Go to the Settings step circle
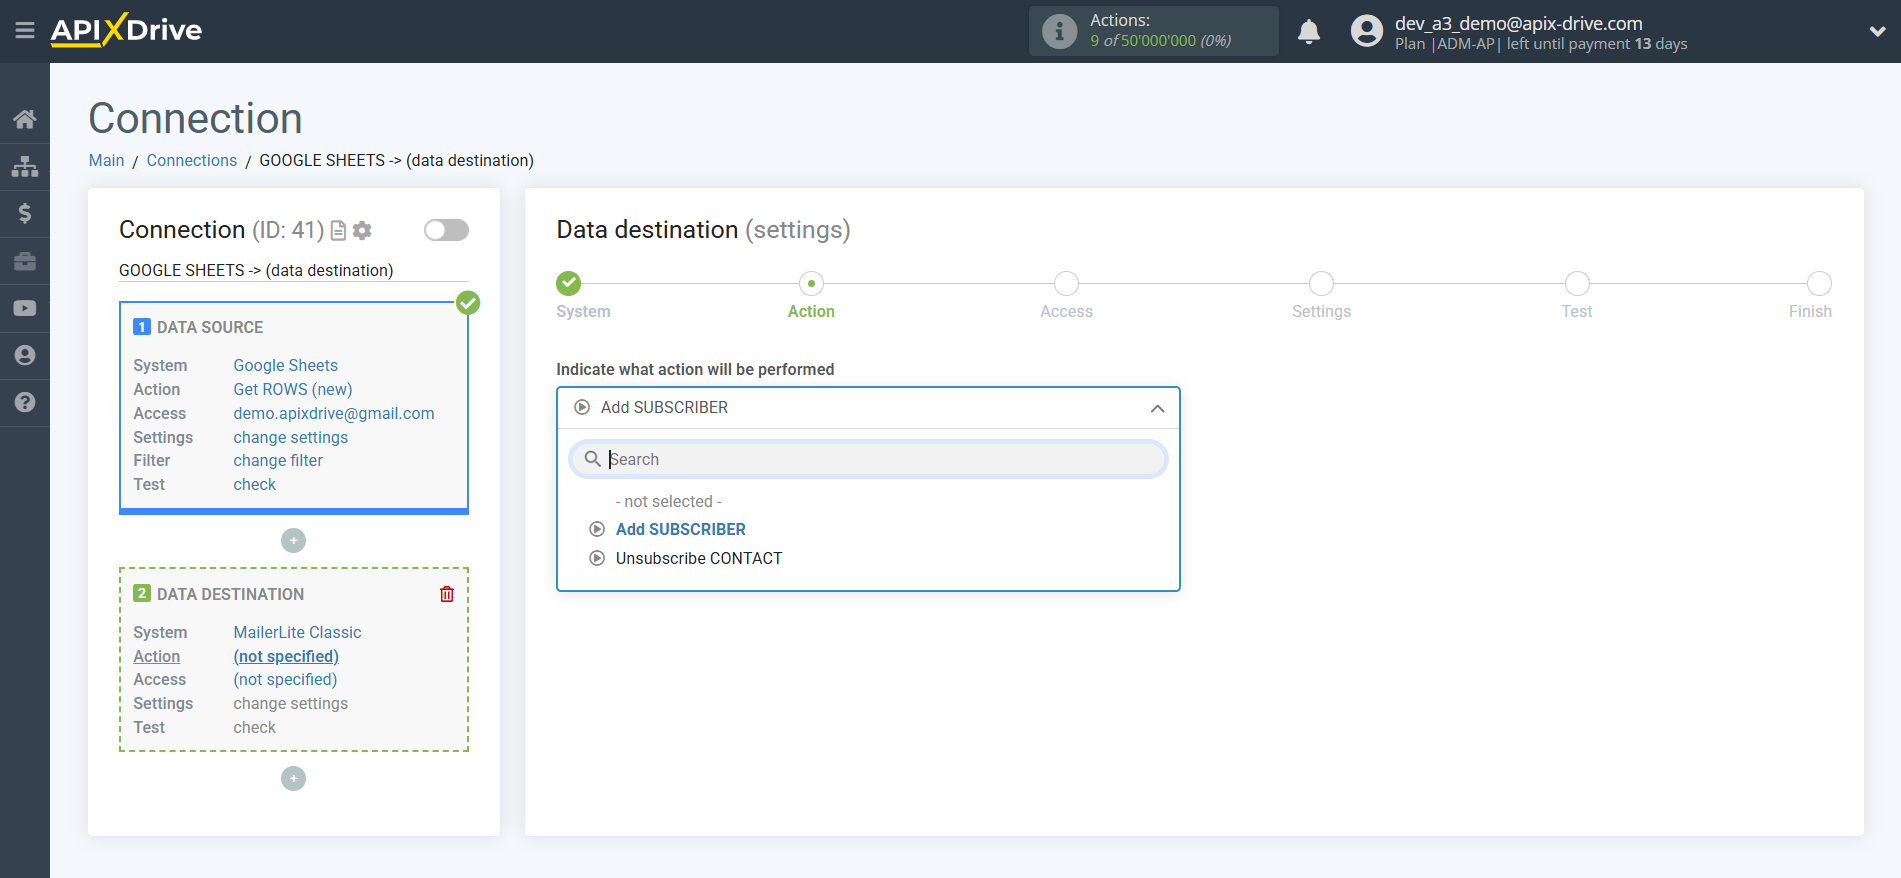The width and height of the screenshot is (1901, 878). coord(1321,283)
